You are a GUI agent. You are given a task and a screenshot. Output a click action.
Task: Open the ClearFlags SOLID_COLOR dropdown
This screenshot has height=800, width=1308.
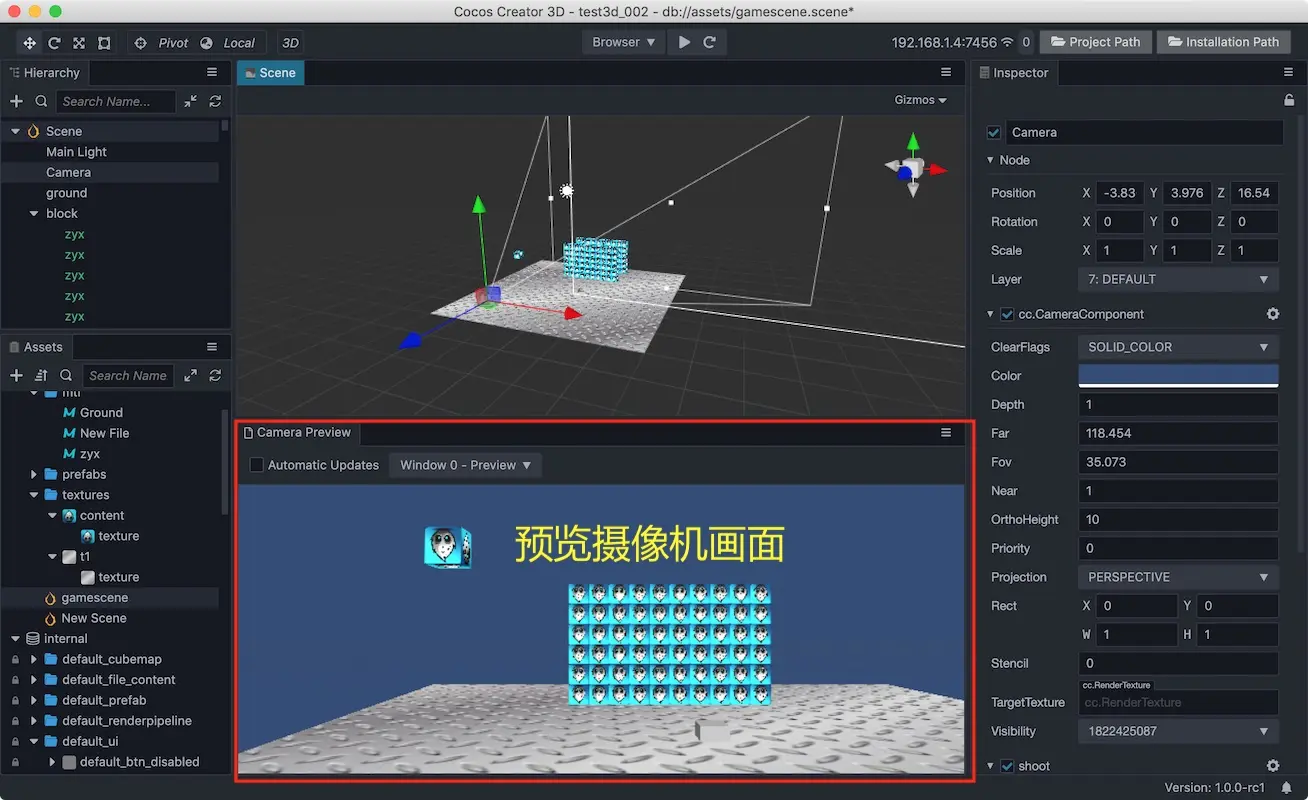[1178, 347]
